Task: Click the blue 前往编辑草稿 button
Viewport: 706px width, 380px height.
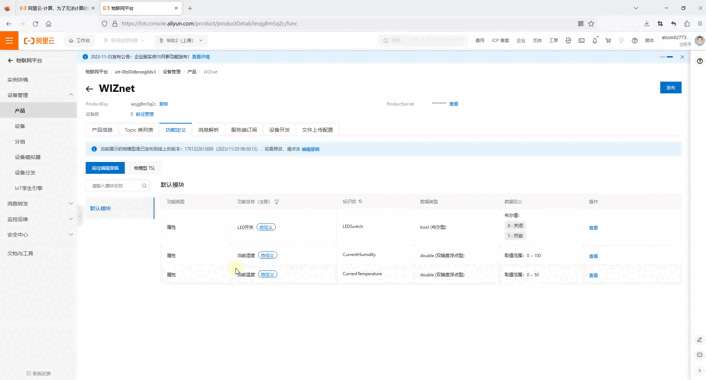Action: [105, 168]
